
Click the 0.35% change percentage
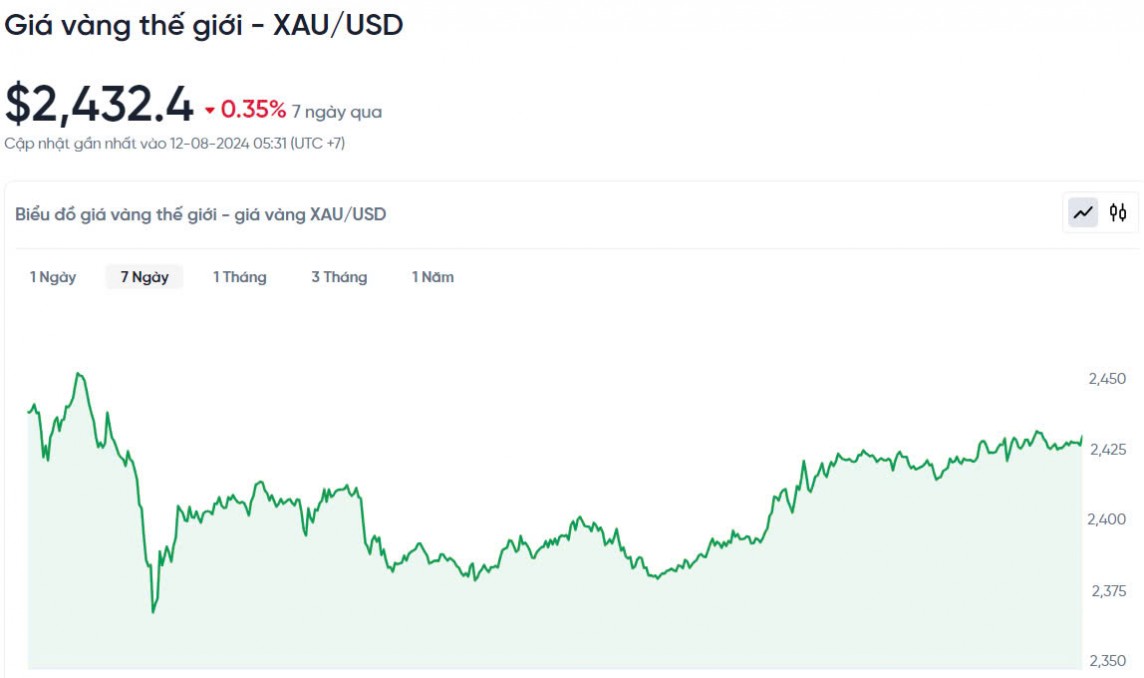pyautogui.click(x=253, y=110)
